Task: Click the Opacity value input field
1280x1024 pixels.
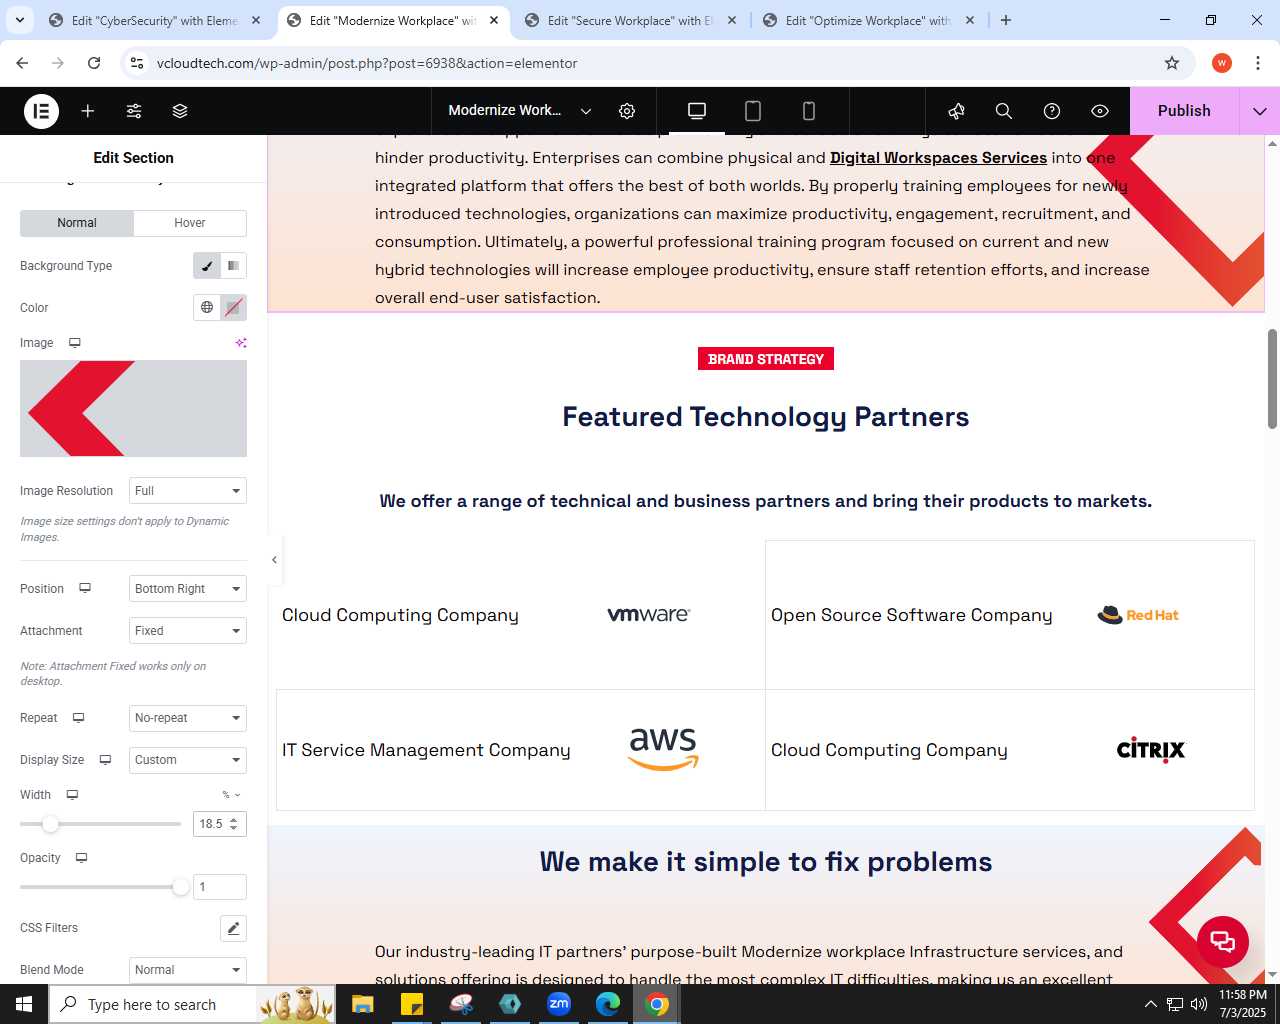Action: (x=219, y=887)
